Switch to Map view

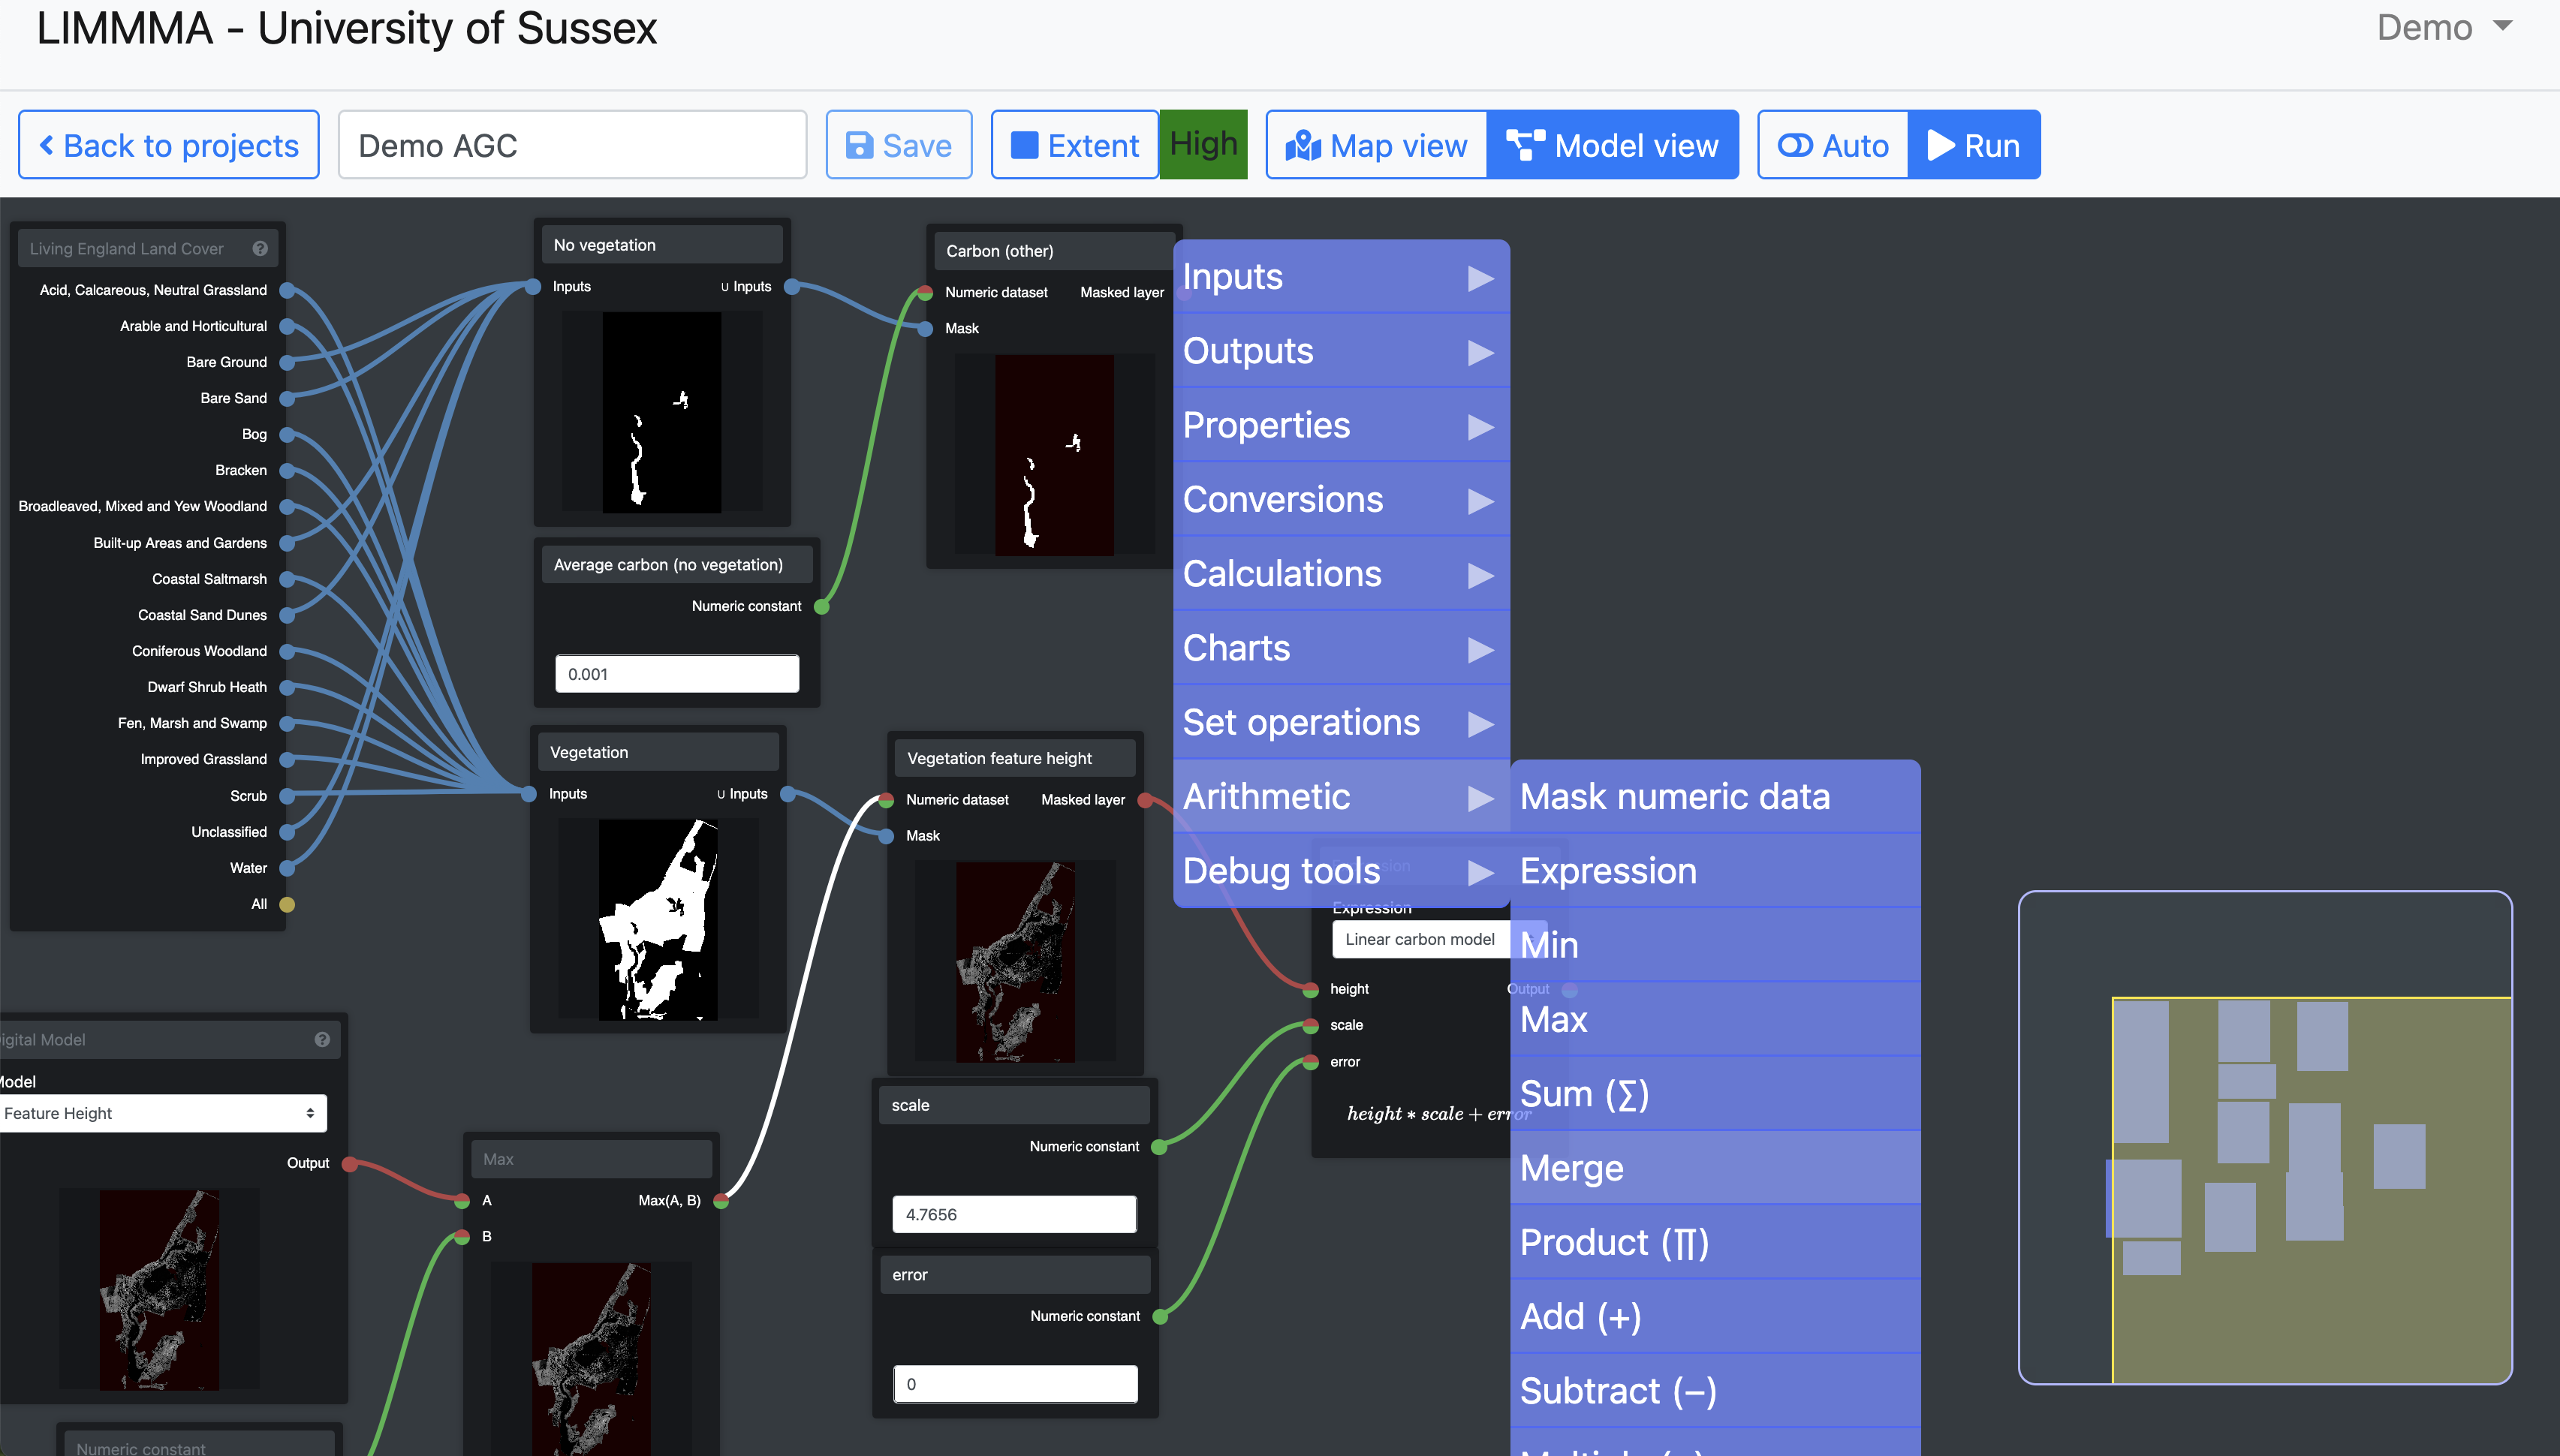click(x=1376, y=145)
